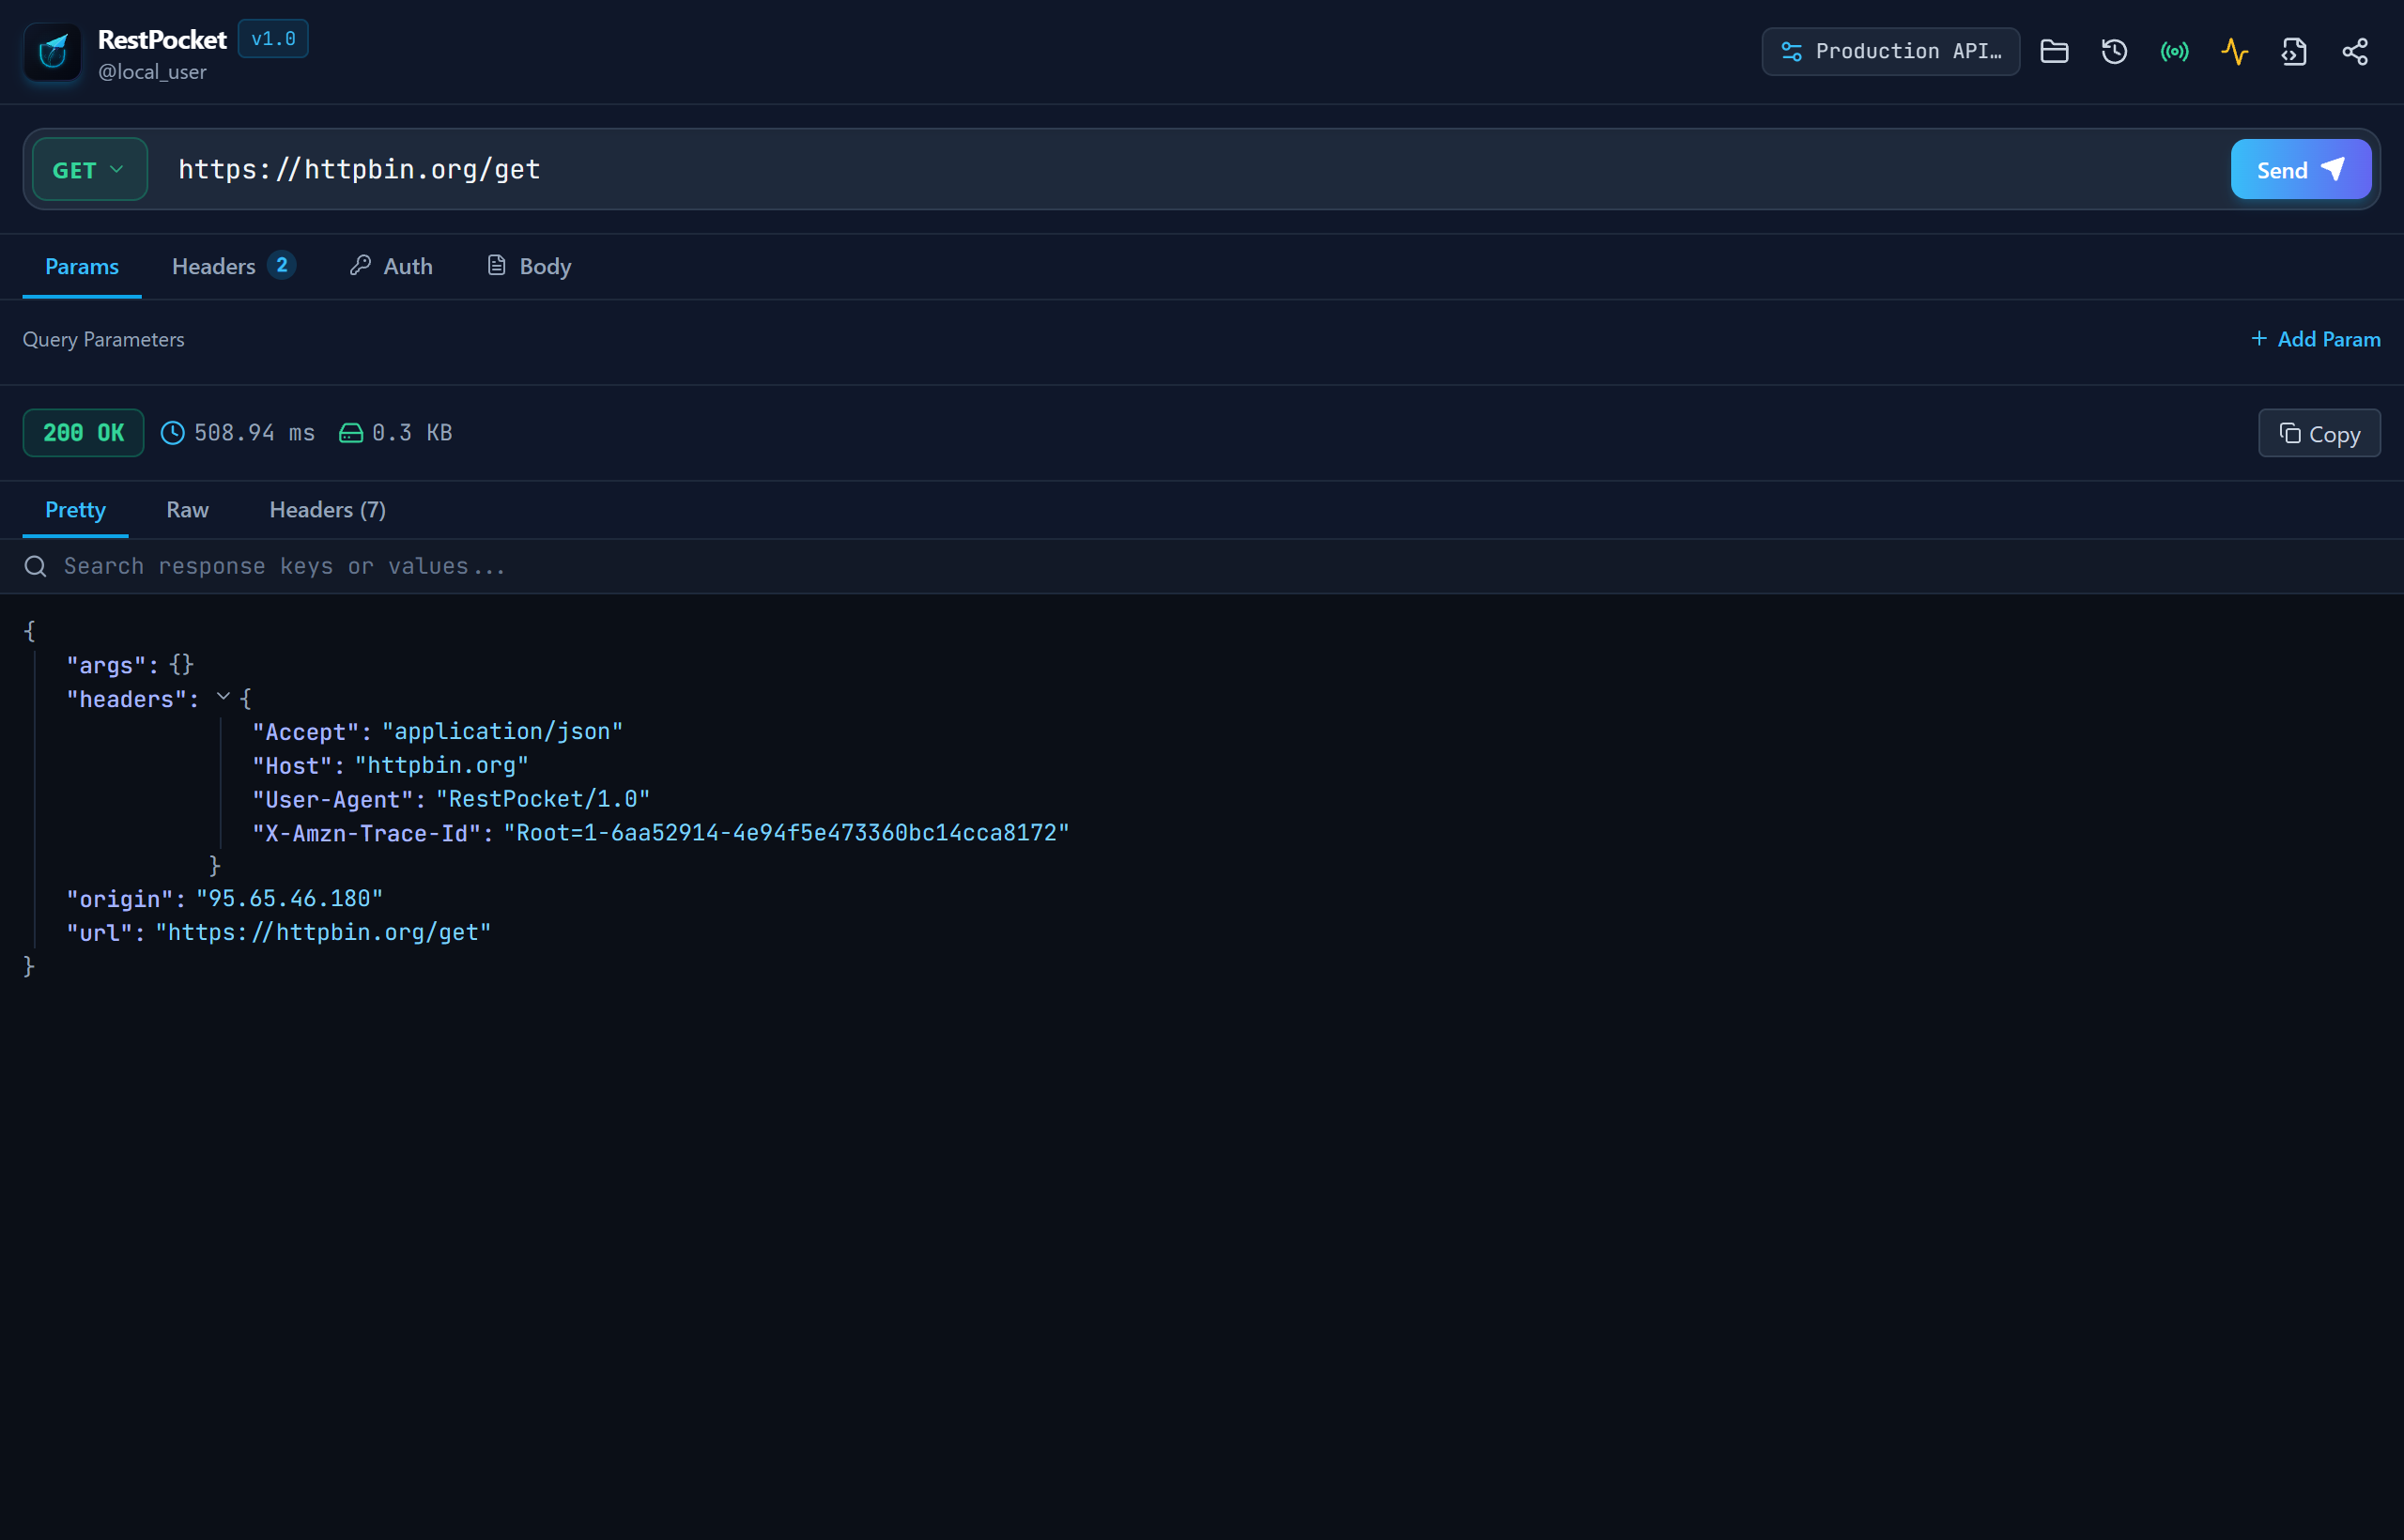Add a new query param
Image resolution: width=2404 pixels, height=1540 pixels.
point(2315,339)
